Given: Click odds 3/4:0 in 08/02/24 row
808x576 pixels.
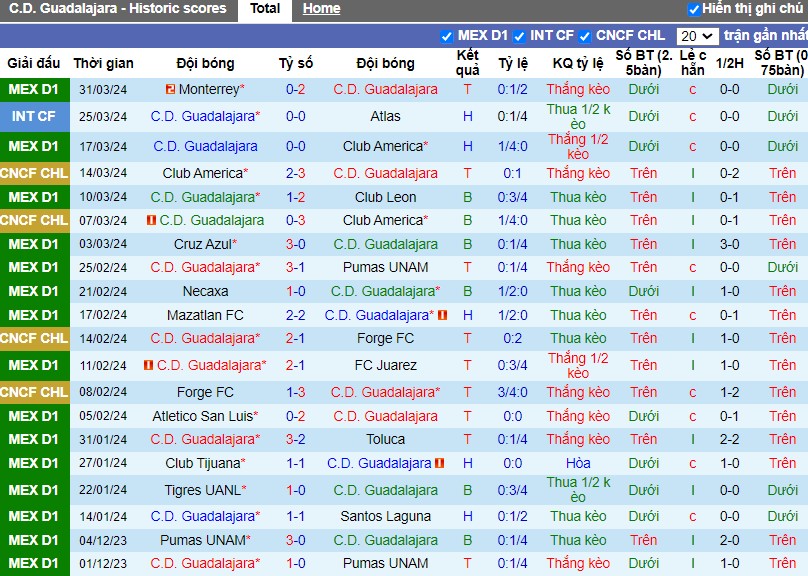Looking at the screenshot, I should click(513, 393).
